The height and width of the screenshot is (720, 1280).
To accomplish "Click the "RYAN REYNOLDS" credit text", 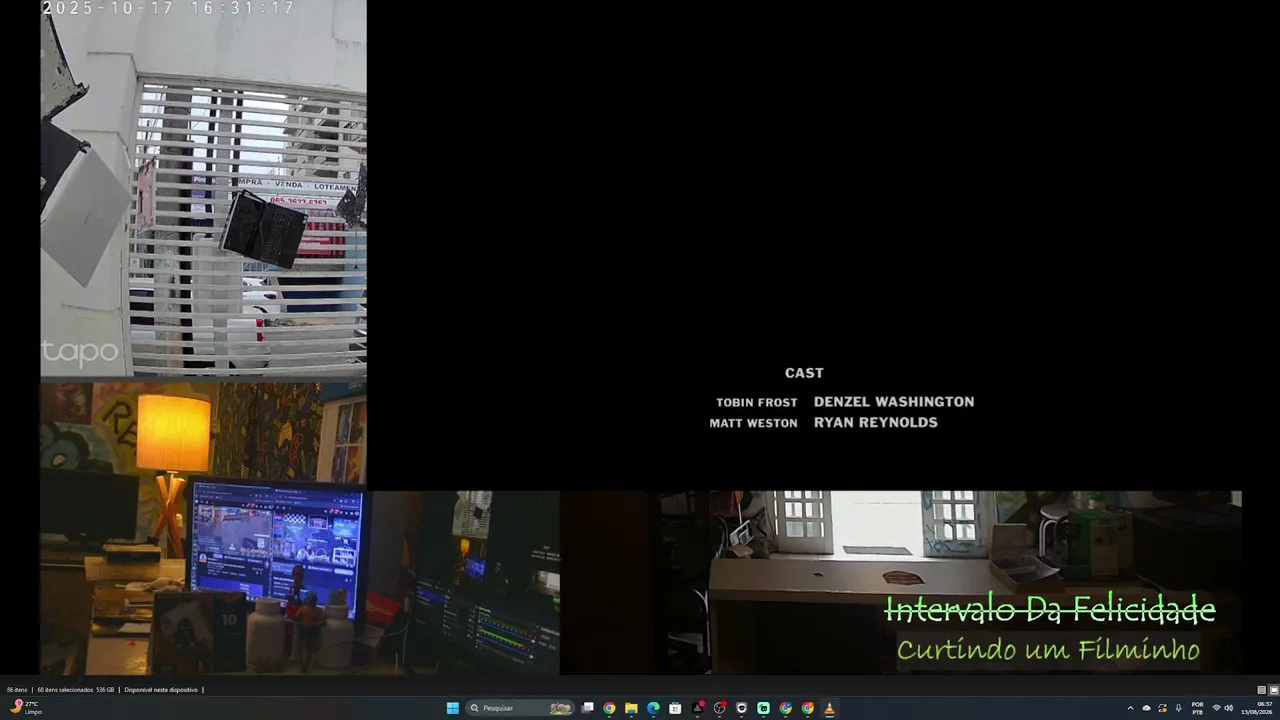I will (876, 423).
